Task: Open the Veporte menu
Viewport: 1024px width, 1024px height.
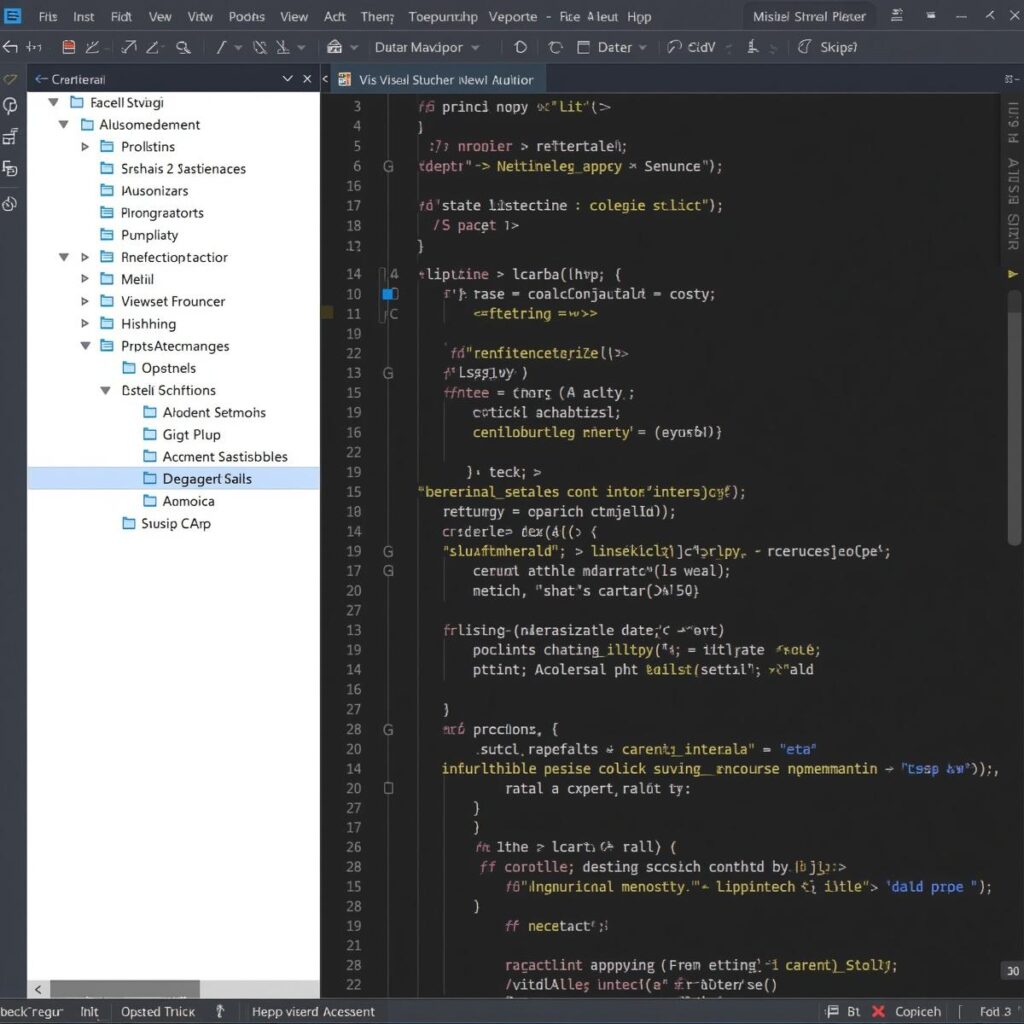Action: pos(513,16)
